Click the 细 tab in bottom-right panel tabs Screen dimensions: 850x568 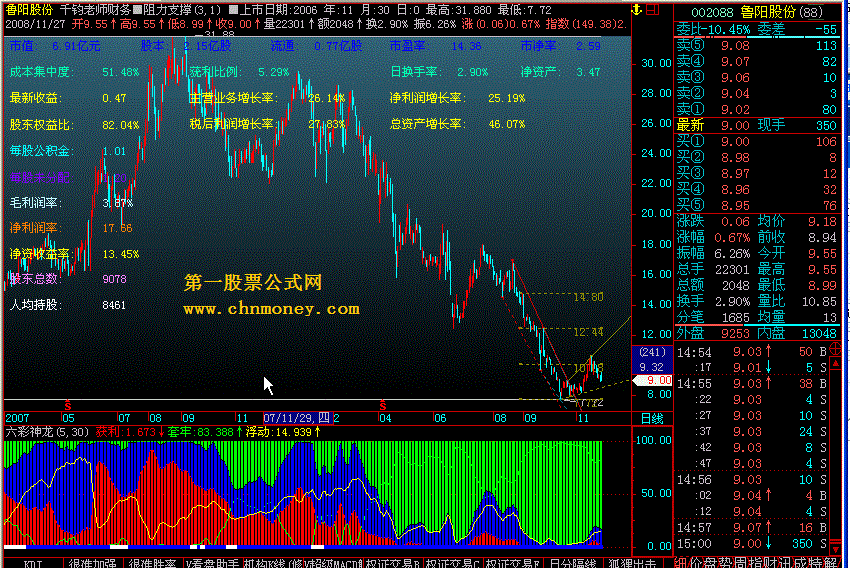(680, 563)
